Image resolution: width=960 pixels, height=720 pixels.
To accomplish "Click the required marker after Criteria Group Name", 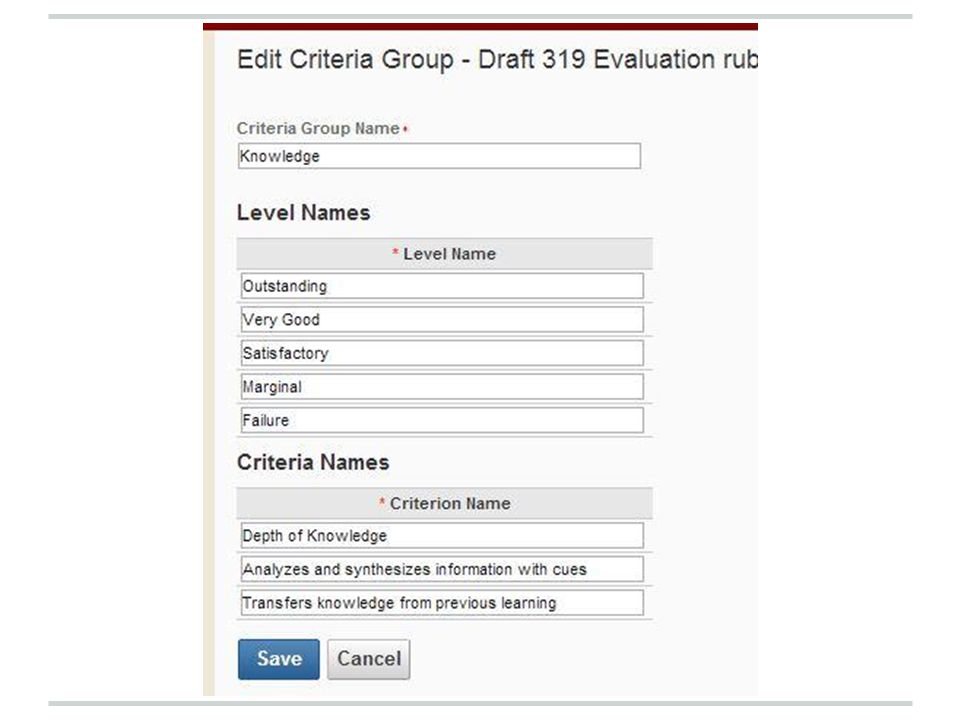I will click(405, 129).
